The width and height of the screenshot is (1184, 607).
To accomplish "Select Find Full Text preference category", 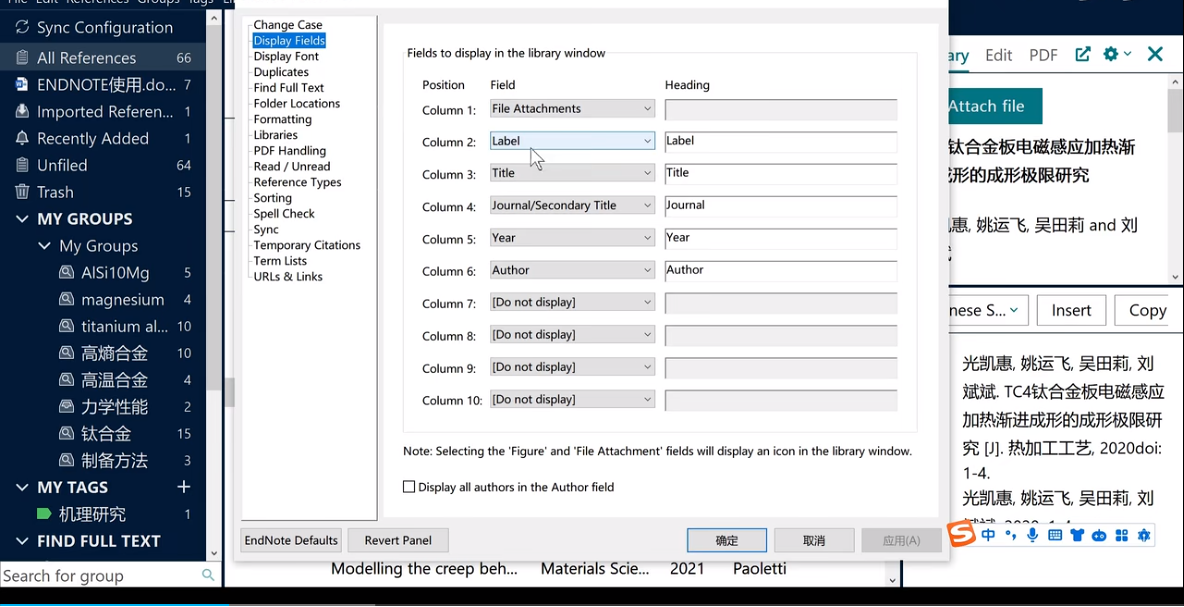I will pos(288,88).
